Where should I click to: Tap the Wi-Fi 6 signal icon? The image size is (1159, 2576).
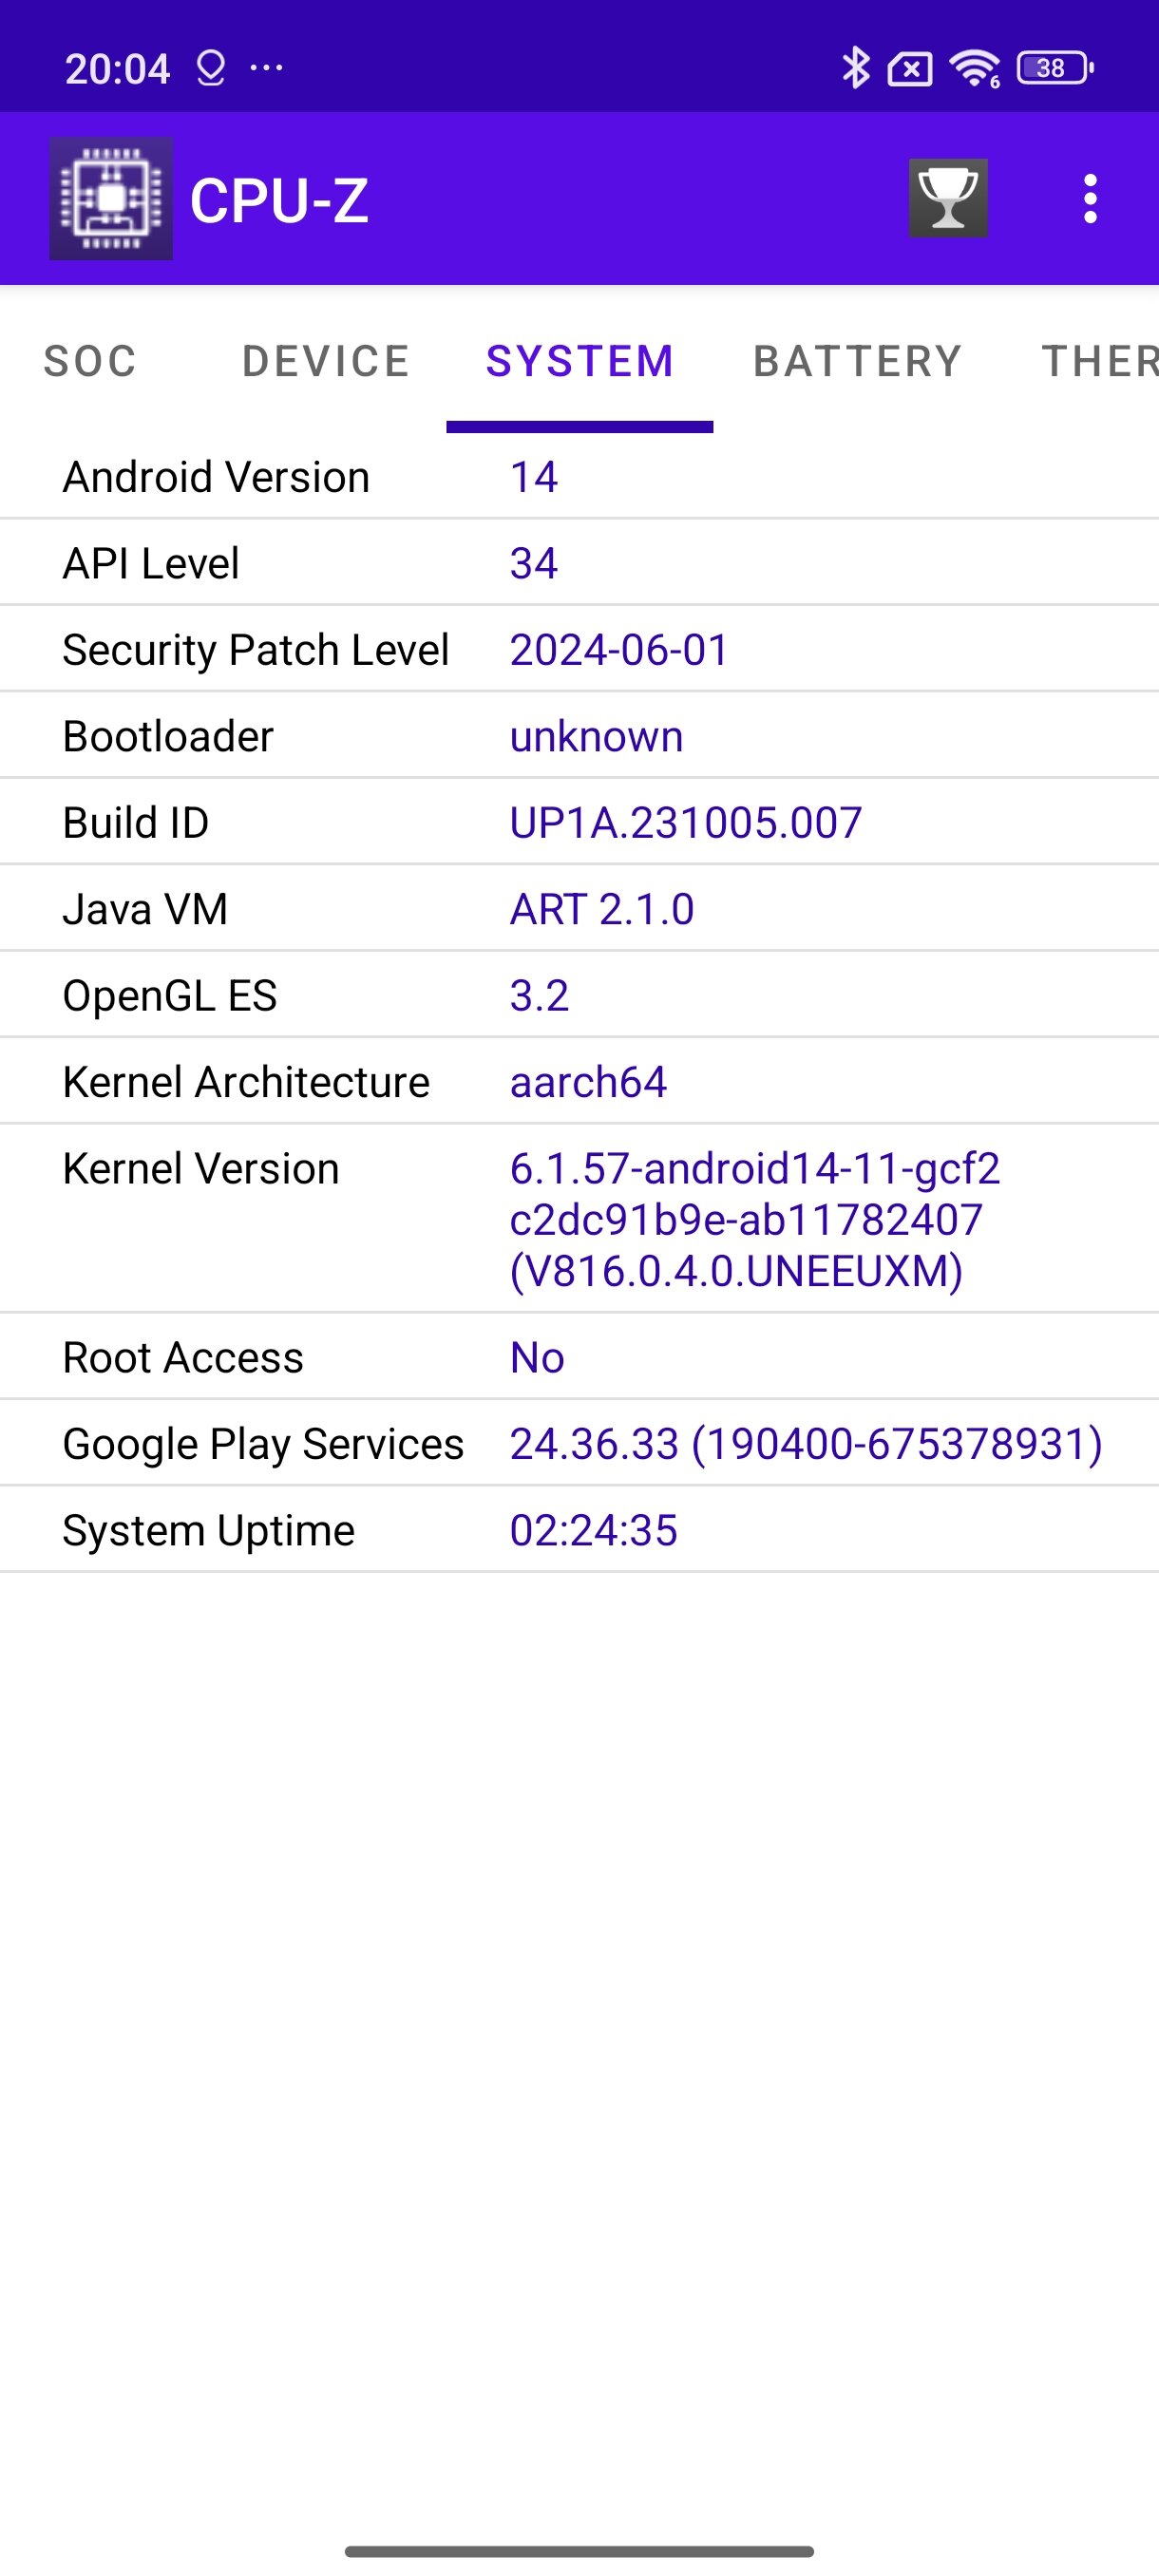pyautogui.click(x=975, y=68)
